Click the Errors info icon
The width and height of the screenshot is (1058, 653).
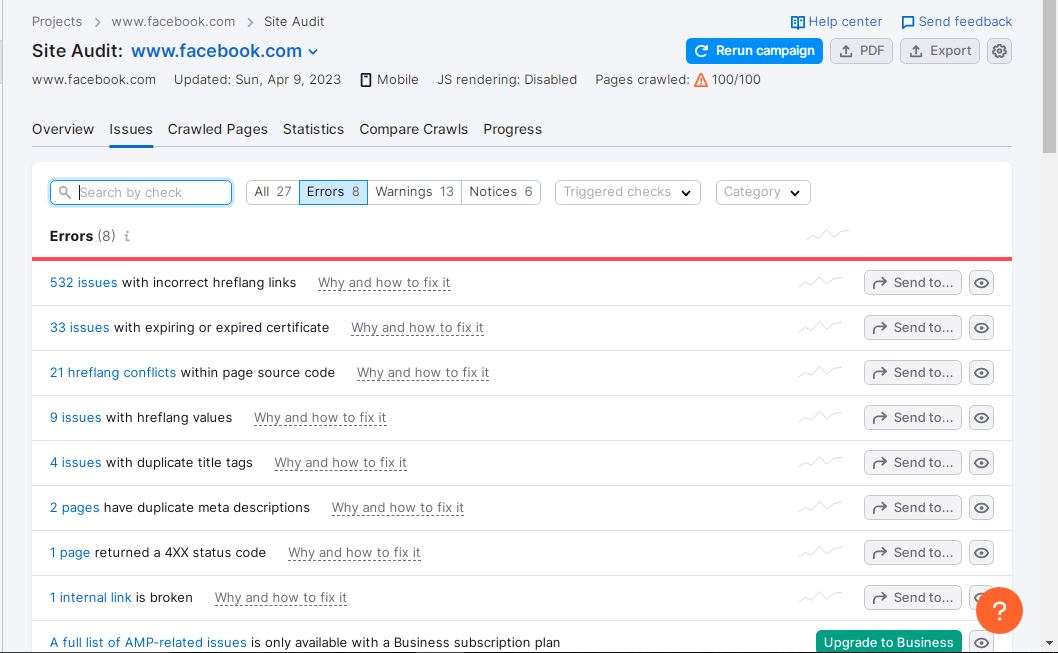[127, 237]
